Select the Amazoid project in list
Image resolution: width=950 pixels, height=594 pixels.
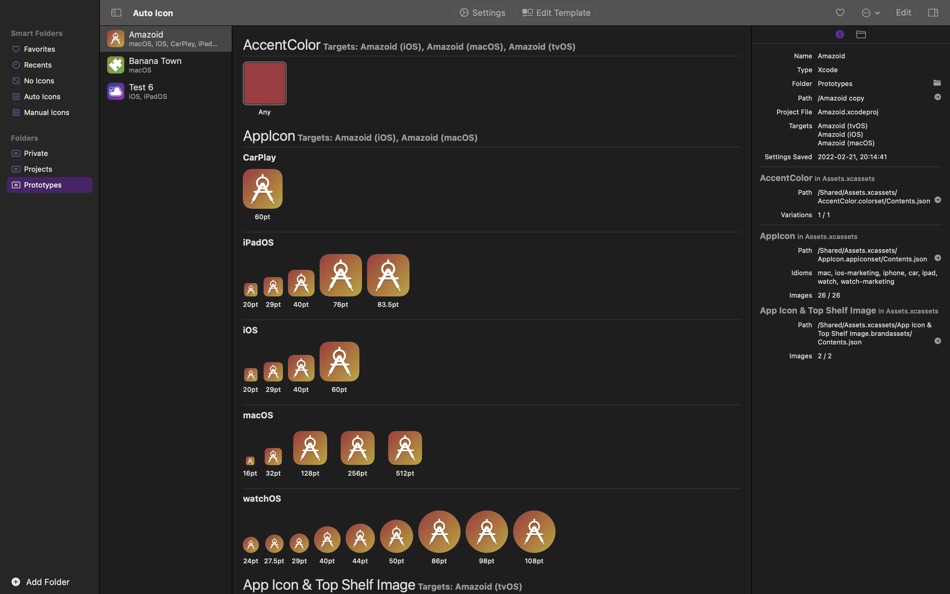[x=165, y=39]
